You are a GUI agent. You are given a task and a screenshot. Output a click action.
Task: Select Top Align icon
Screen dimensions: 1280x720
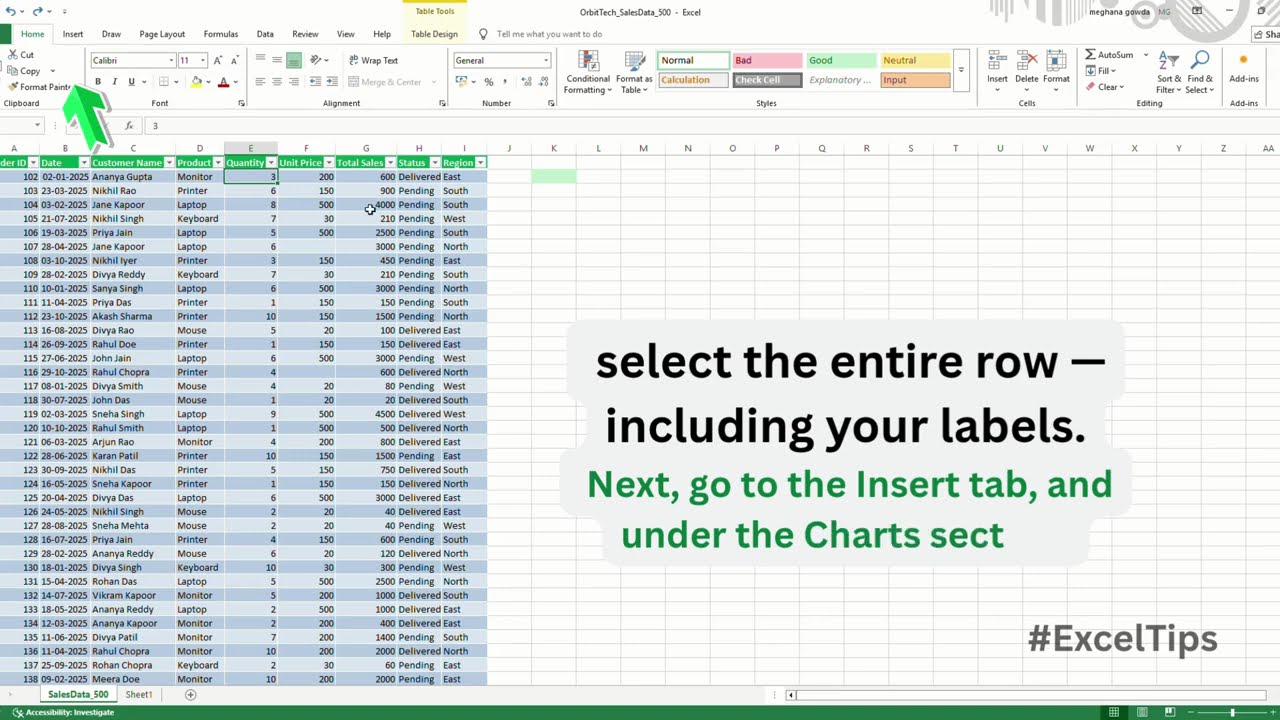click(261, 60)
